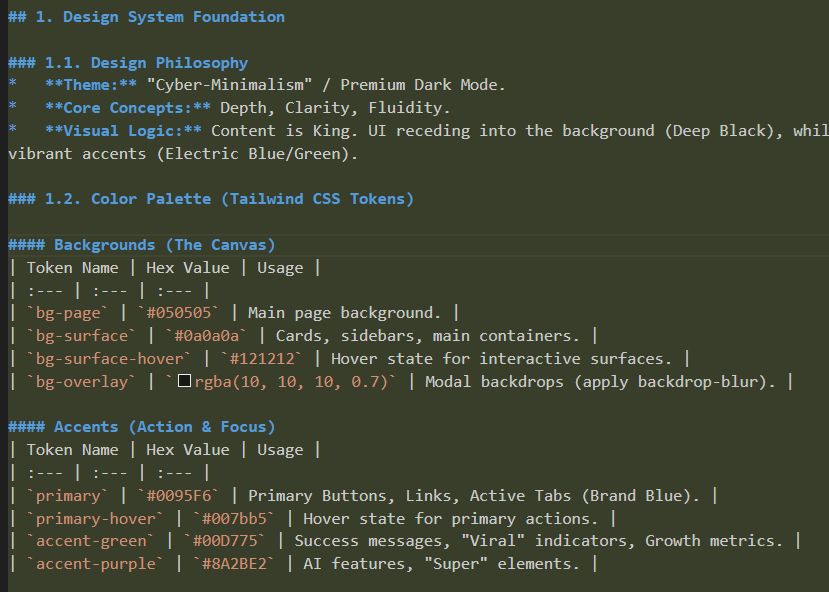Click the token `primary-hover`

click(x=96, y=519)
